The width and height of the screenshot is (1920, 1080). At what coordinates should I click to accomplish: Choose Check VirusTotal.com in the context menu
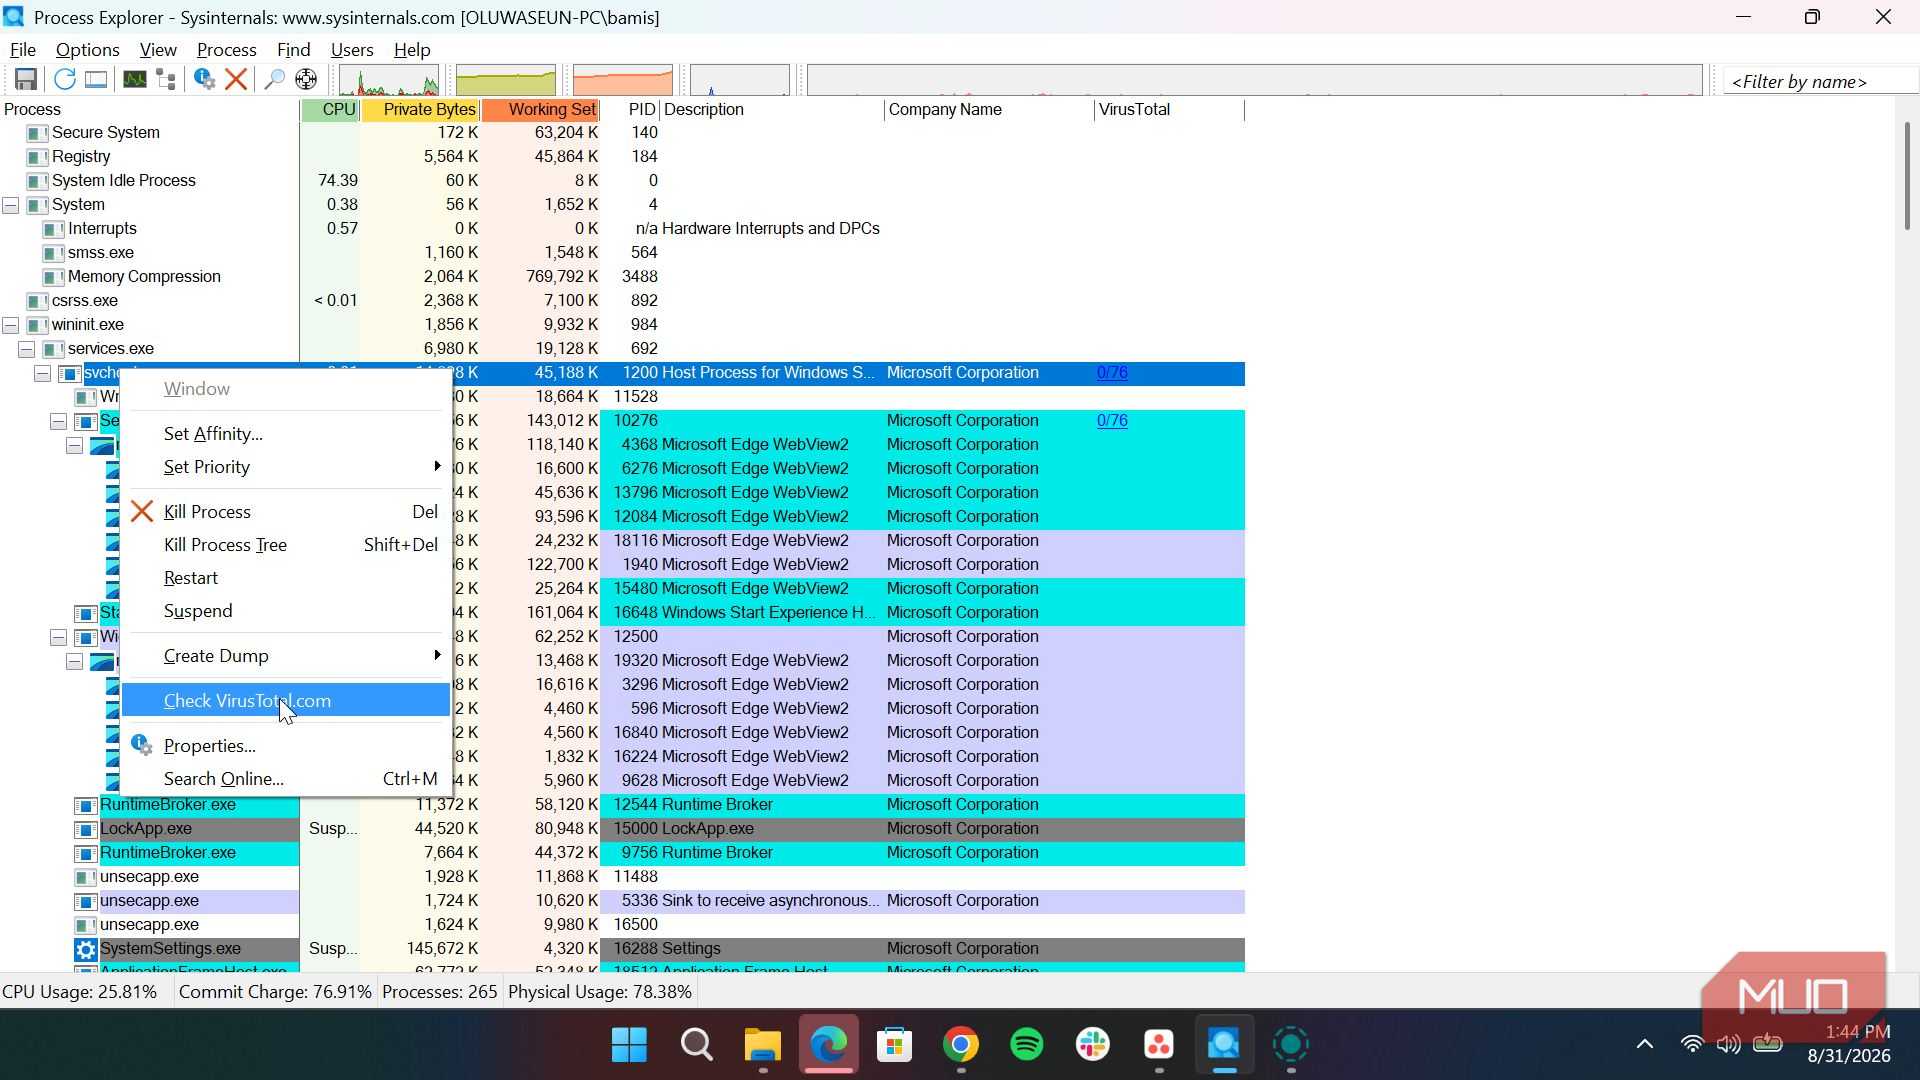point(286,701)
